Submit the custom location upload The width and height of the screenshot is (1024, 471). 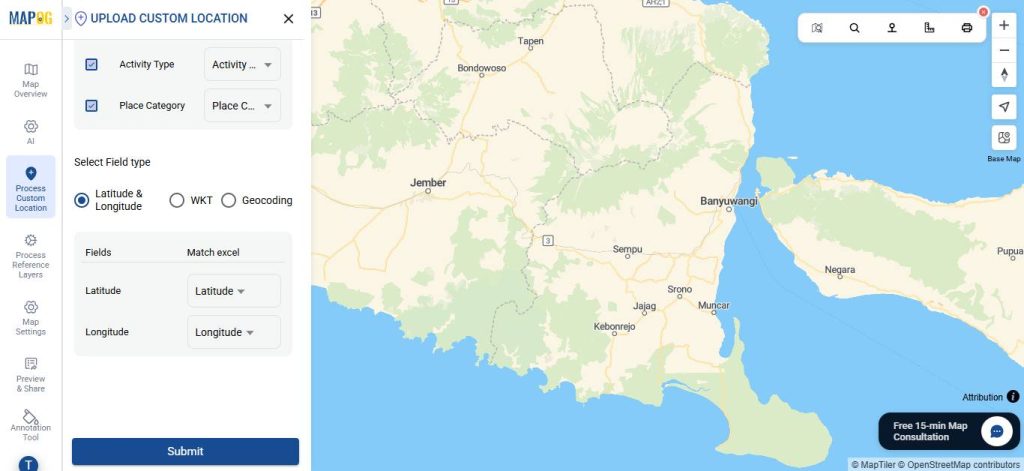pyautogui.click(x=185, y=451)
